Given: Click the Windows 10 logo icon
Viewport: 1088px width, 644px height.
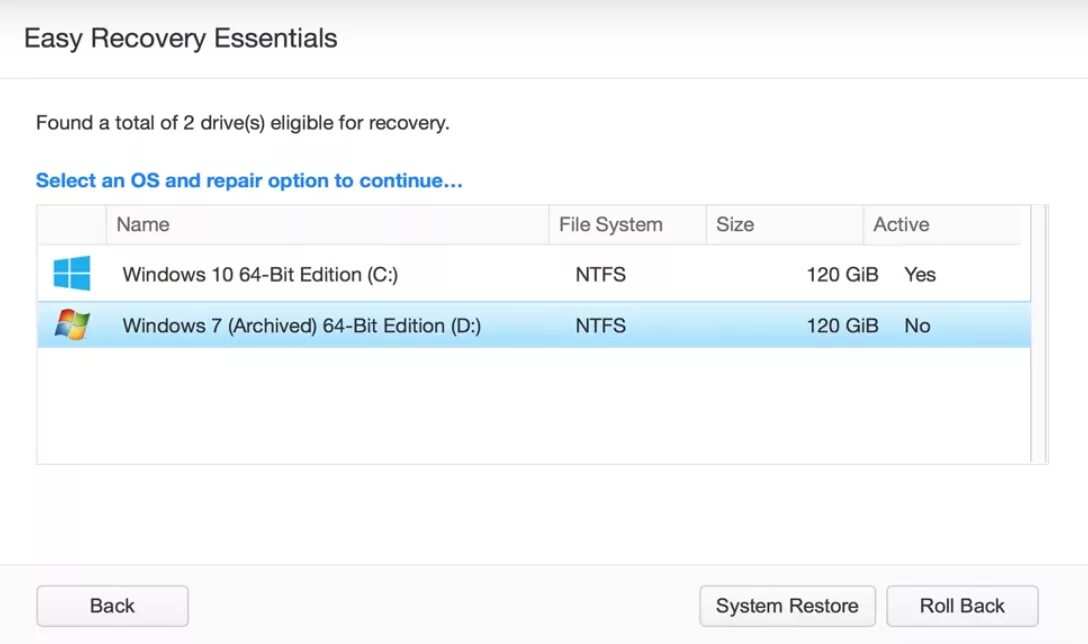Looking at the screenshot, I should (x=72, y=273).
